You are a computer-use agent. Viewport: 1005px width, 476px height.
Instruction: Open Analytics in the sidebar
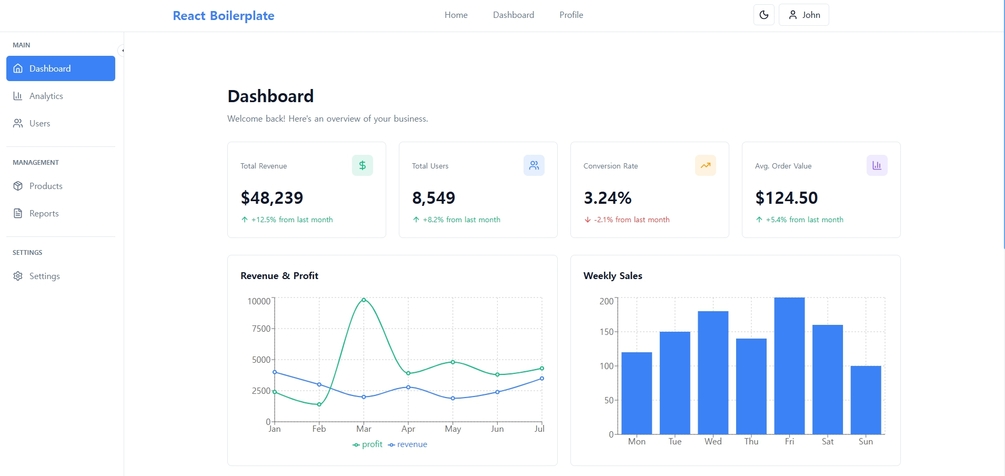pyautogui.click(x=61, y=96)
